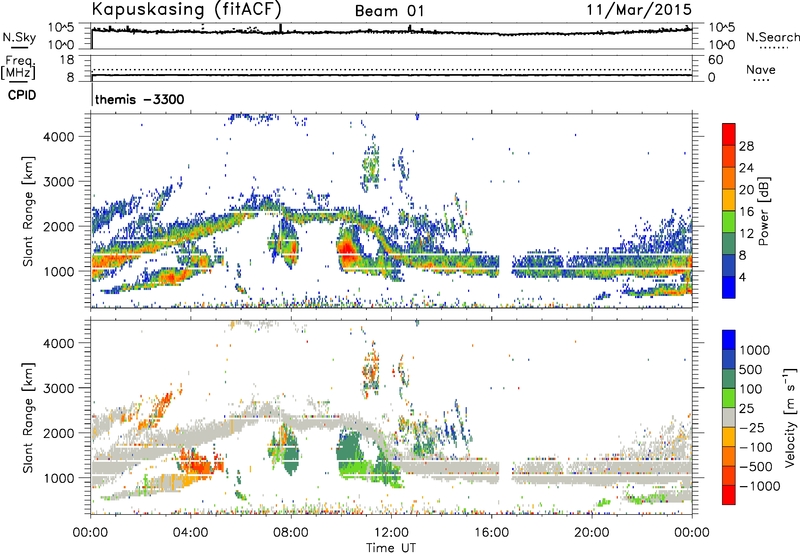The width and height of the screenshot is (800, 554).
Task: Click the -1000 tick on velocity colorbar
Action: click(759, 486)
